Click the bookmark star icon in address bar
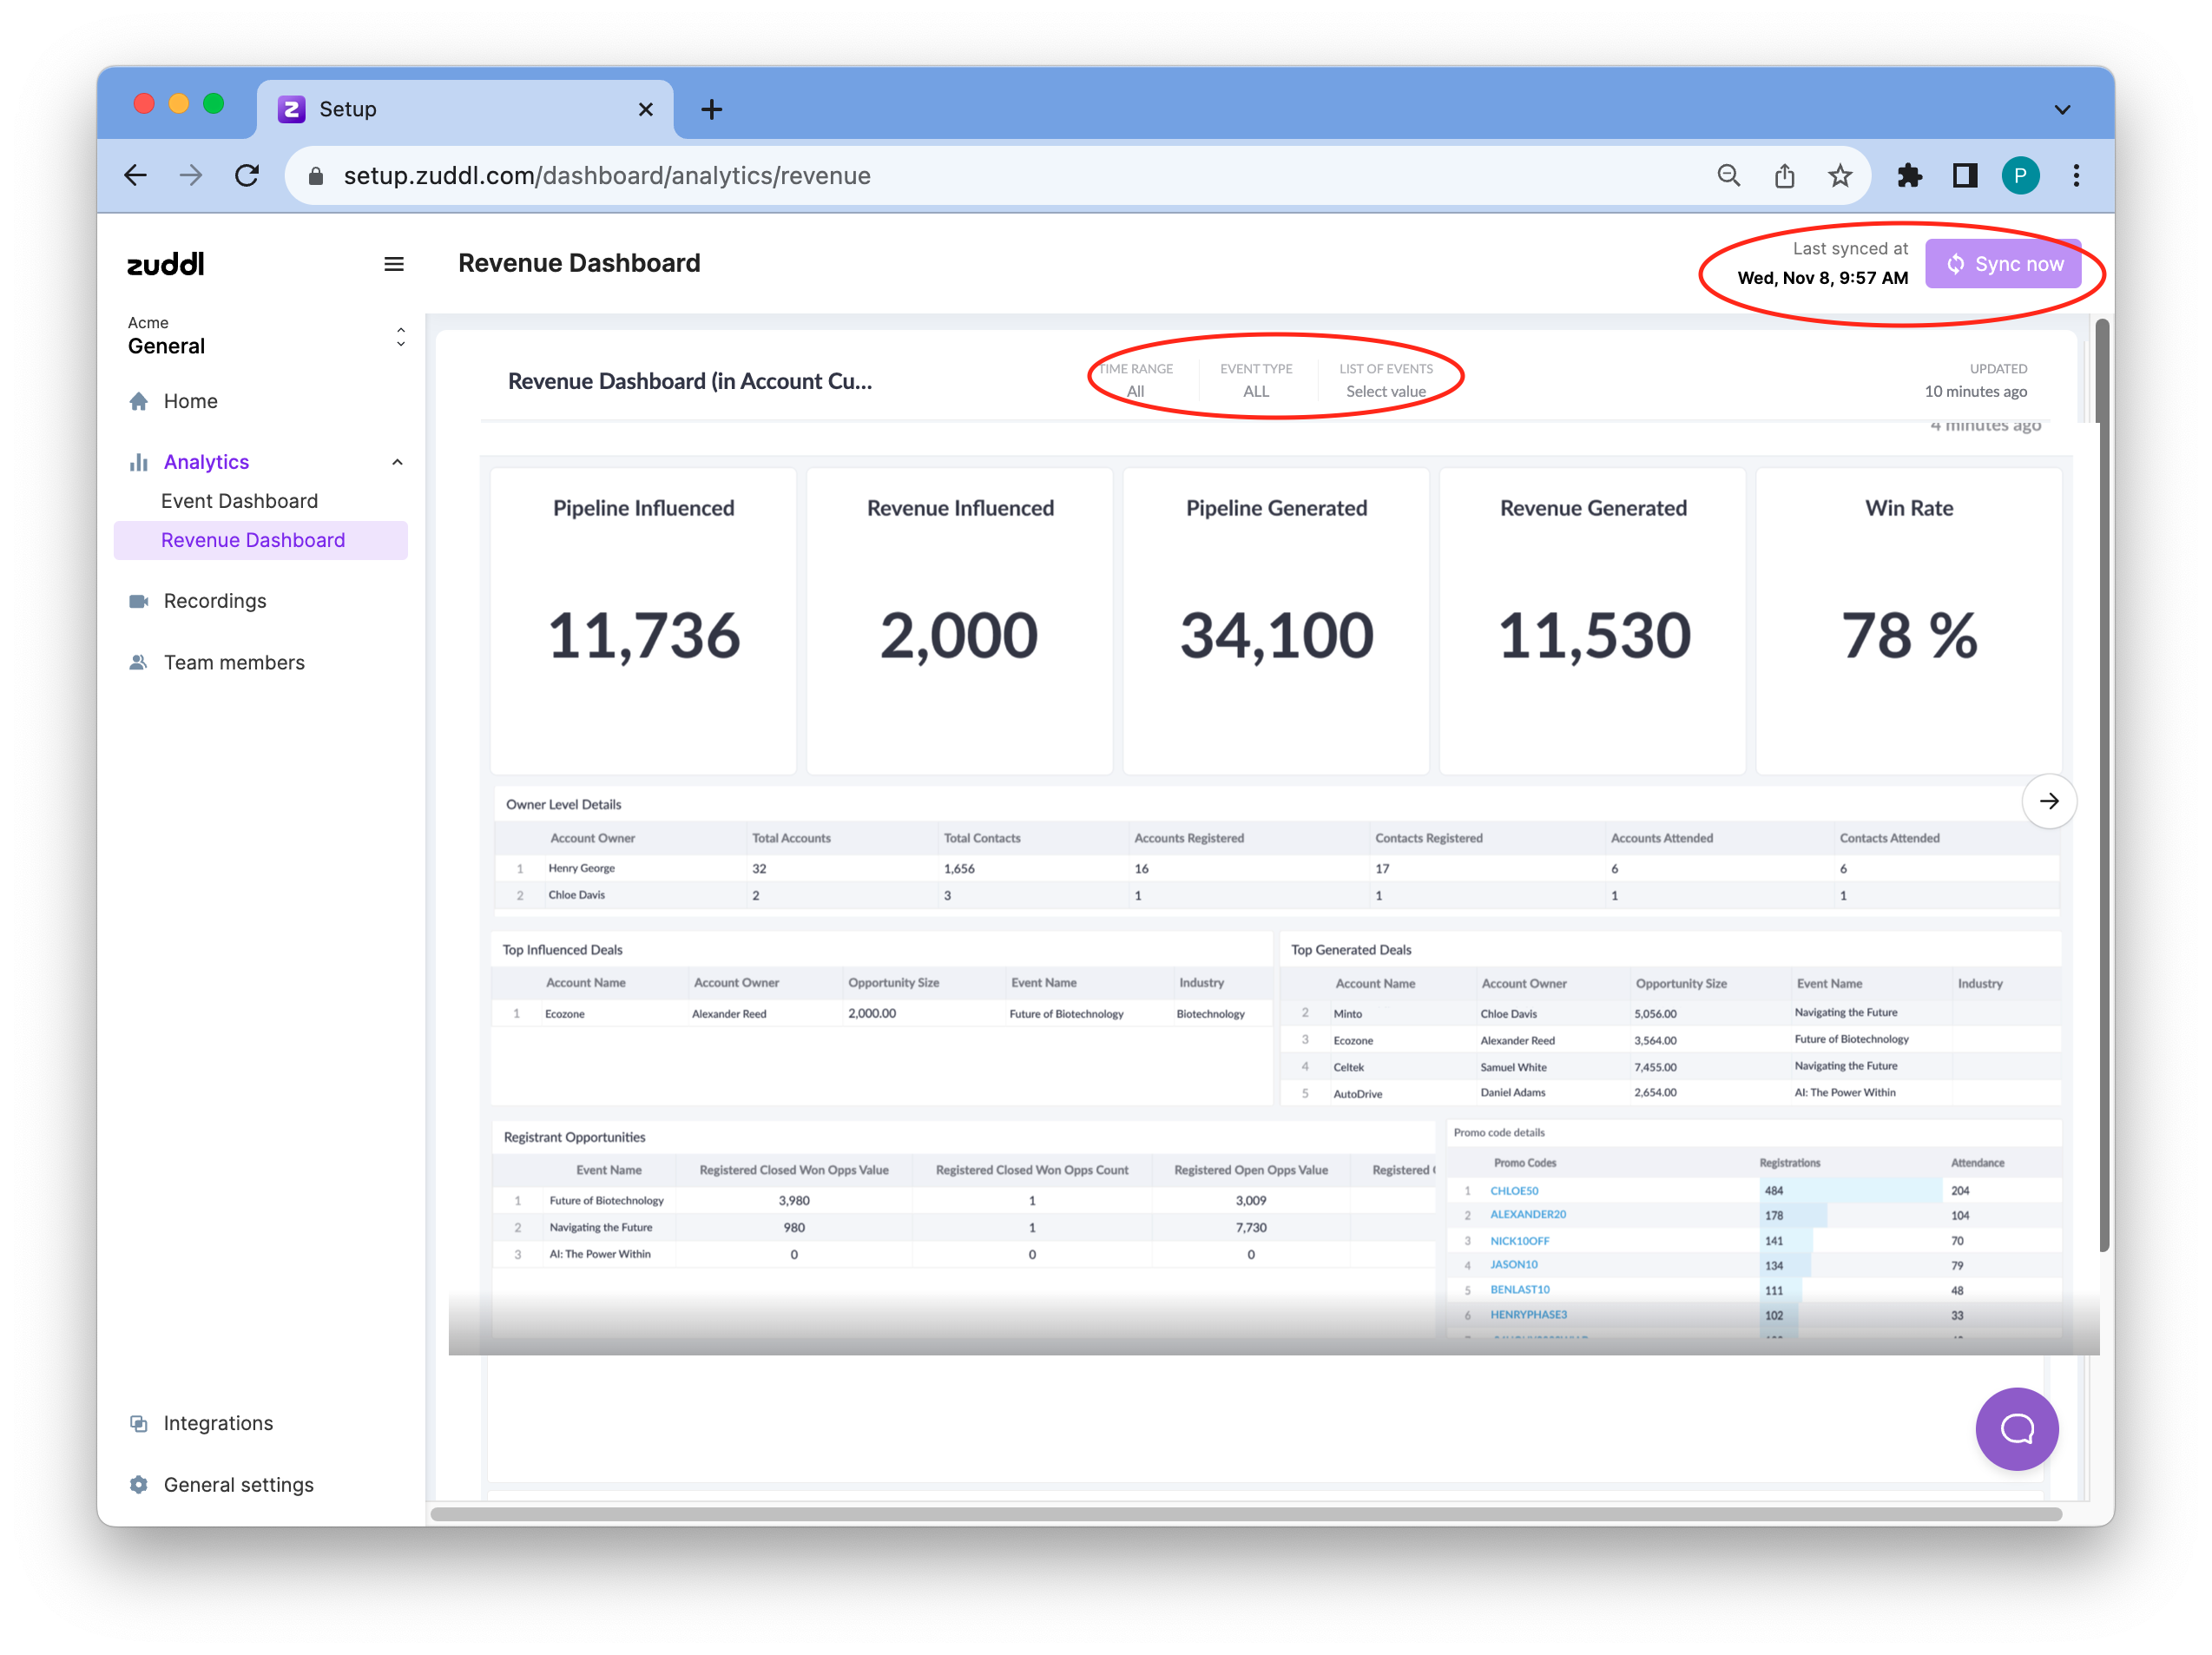This screenshot has height=1655, width=2212. point(1839,176)
